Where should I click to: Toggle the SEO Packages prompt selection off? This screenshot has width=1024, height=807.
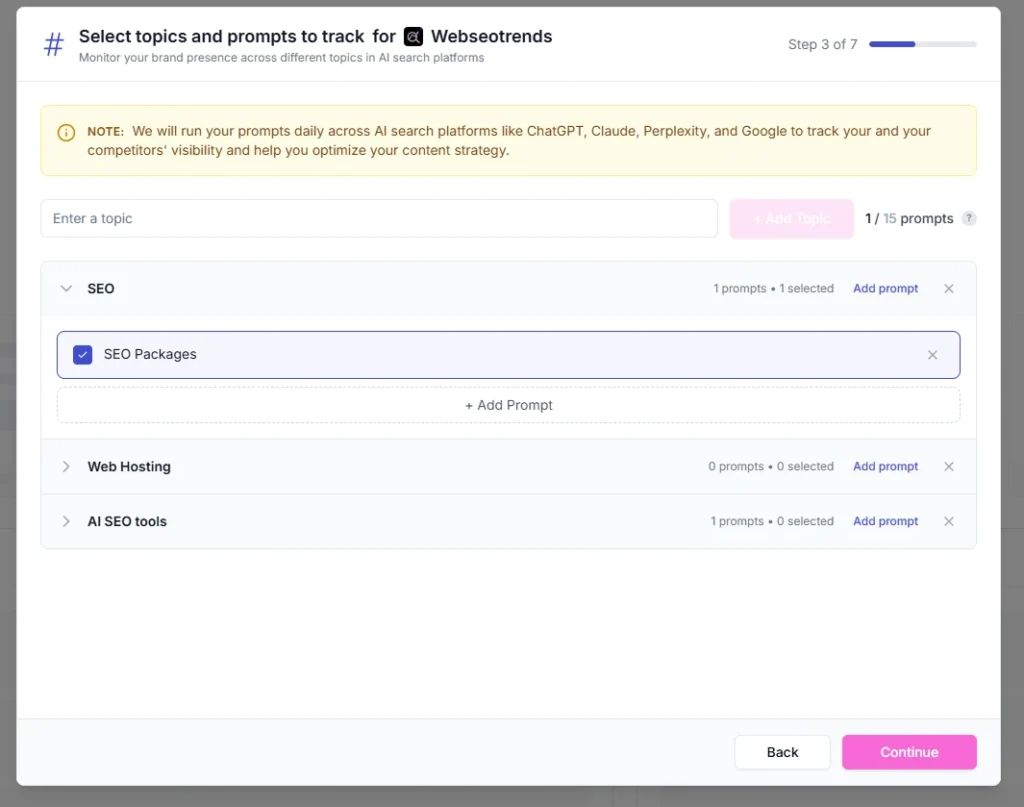pyautogui.click(x=82, y=354)
